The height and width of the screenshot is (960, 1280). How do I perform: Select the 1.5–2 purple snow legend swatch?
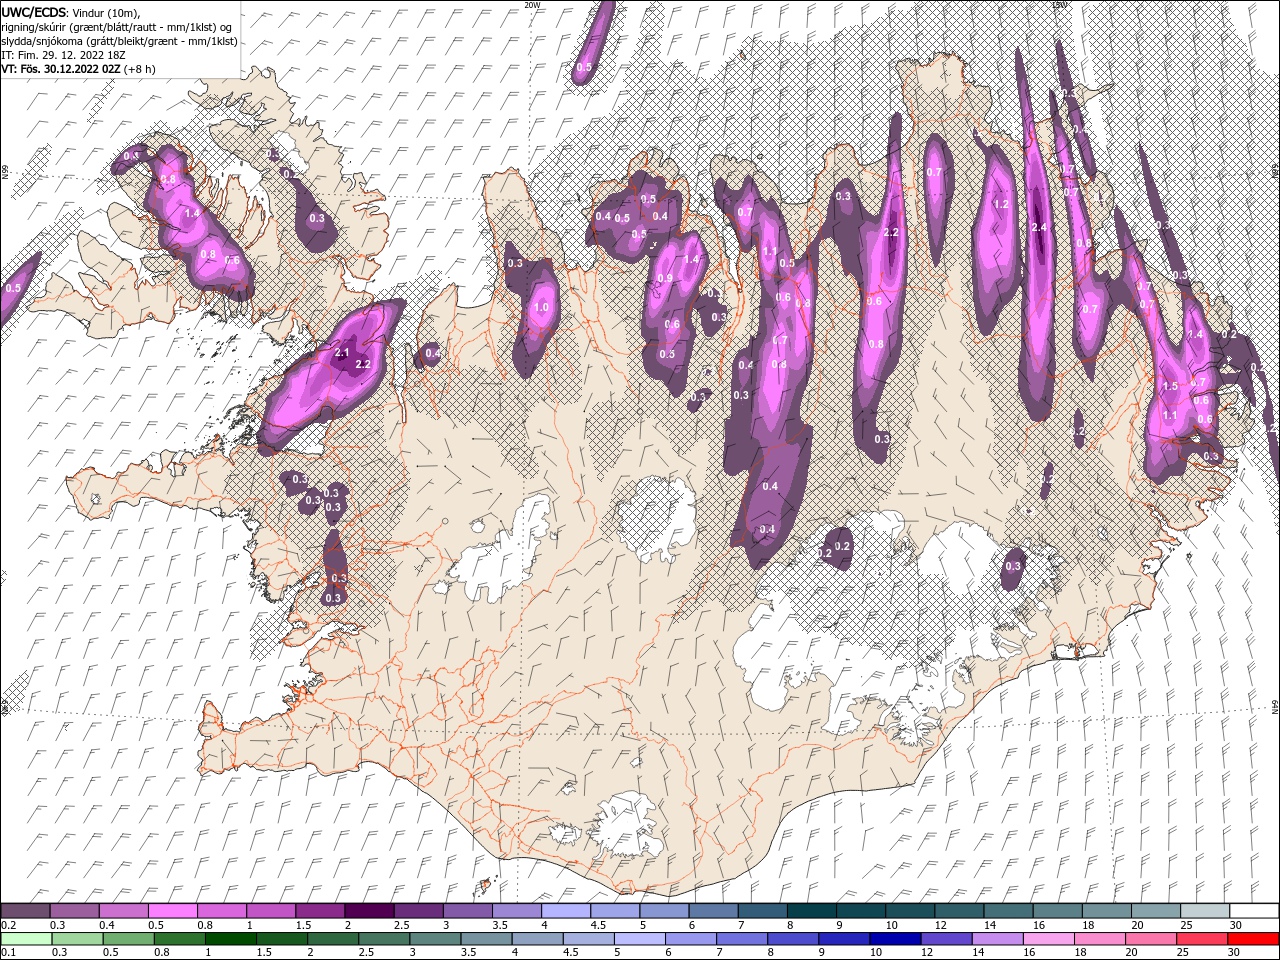point(319,911)
